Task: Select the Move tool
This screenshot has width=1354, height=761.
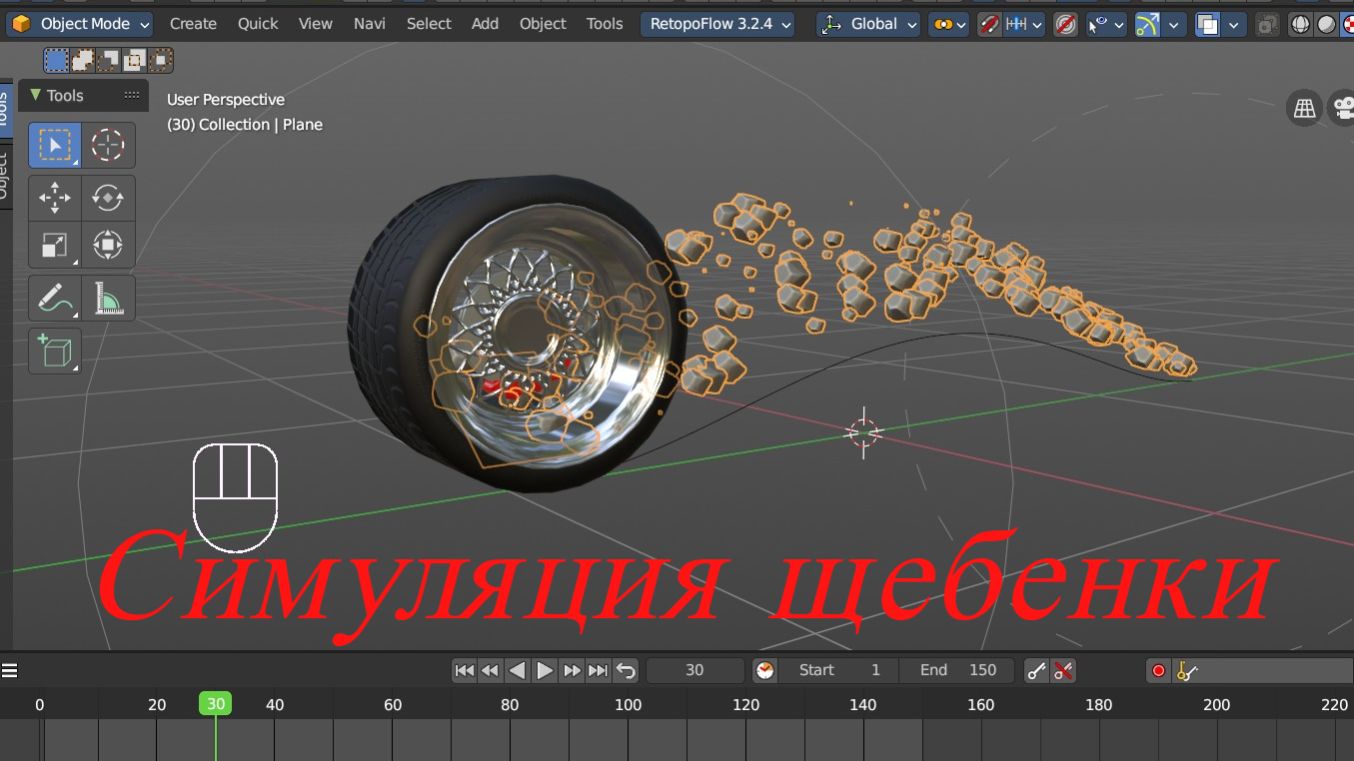Action: 54,198
